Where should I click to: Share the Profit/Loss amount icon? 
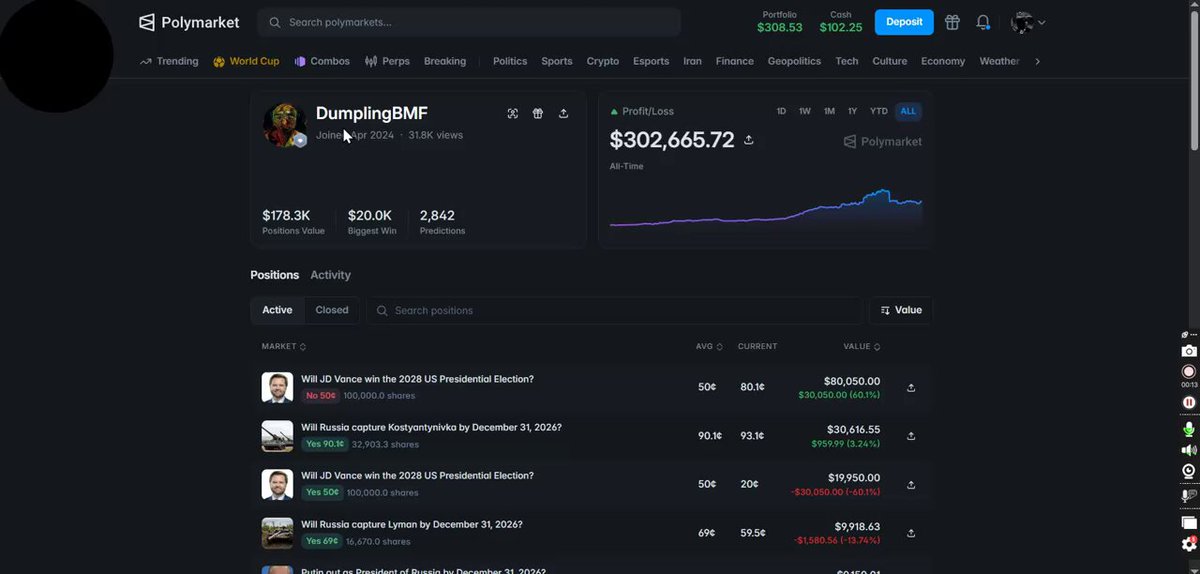pos(749,140)
